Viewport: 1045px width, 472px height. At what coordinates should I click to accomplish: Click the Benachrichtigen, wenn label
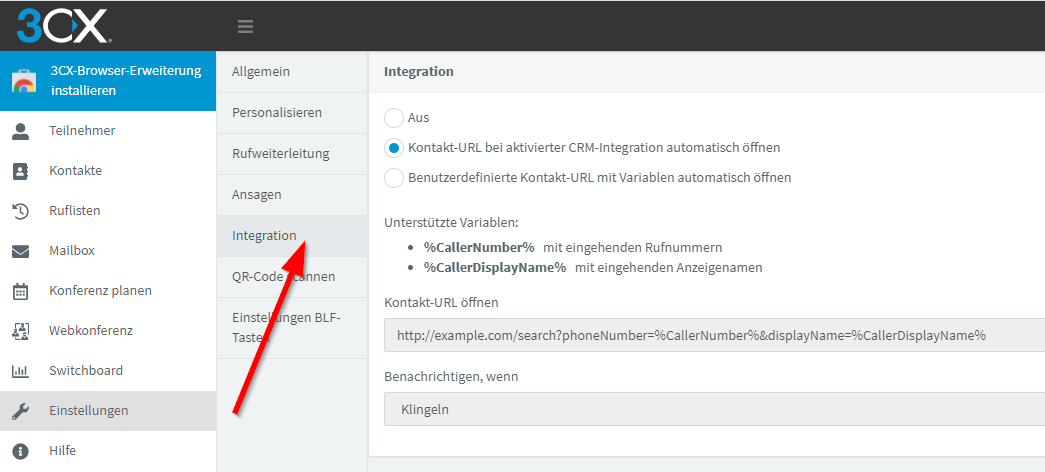pyautogui.click(x=451, y=377)
